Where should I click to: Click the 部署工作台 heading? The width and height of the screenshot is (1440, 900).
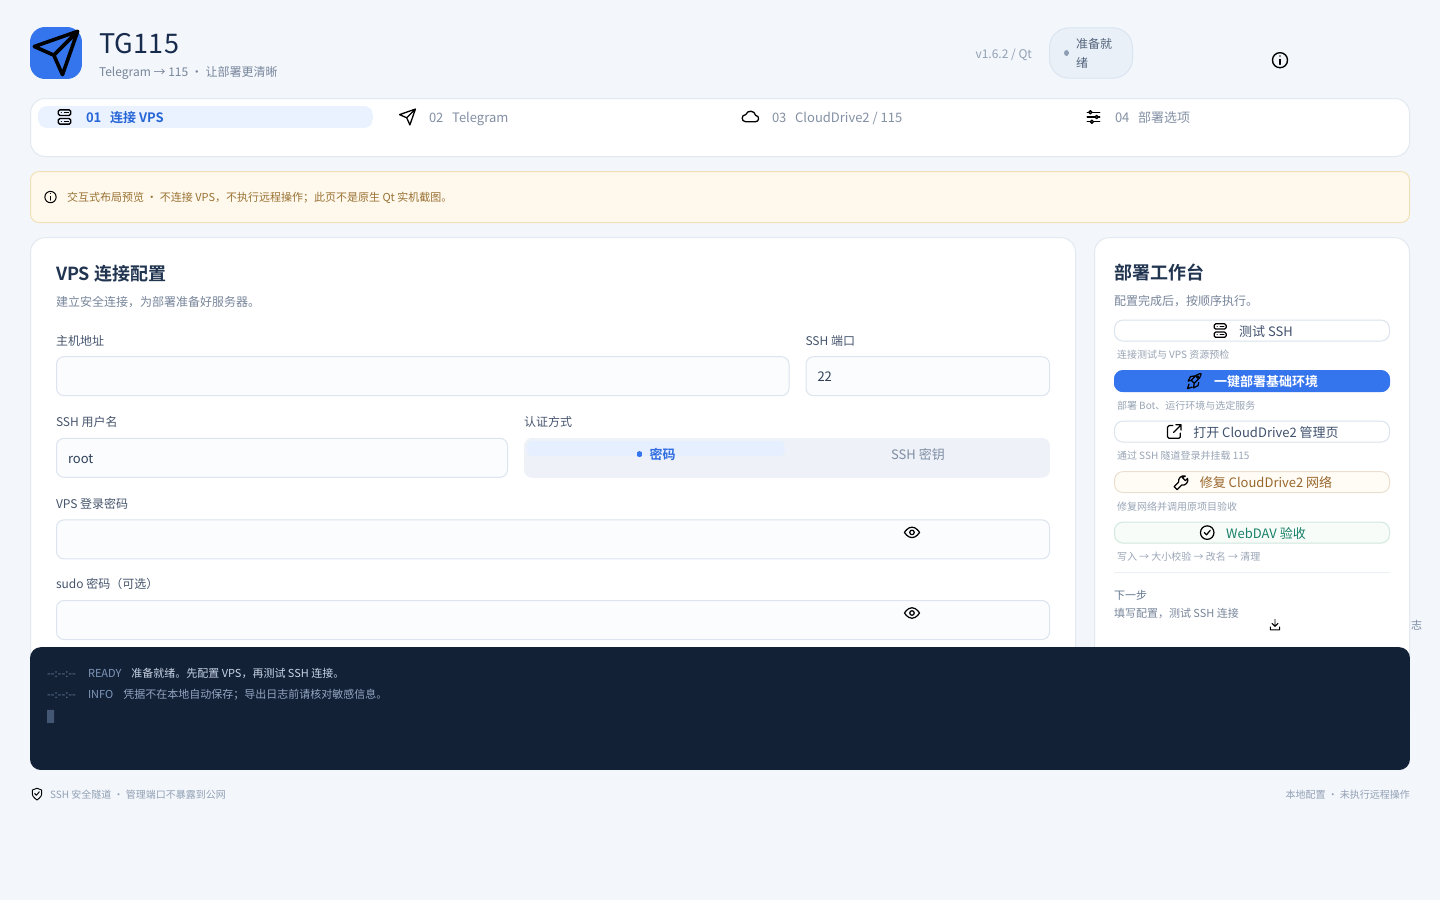[x=1158, y=273]
